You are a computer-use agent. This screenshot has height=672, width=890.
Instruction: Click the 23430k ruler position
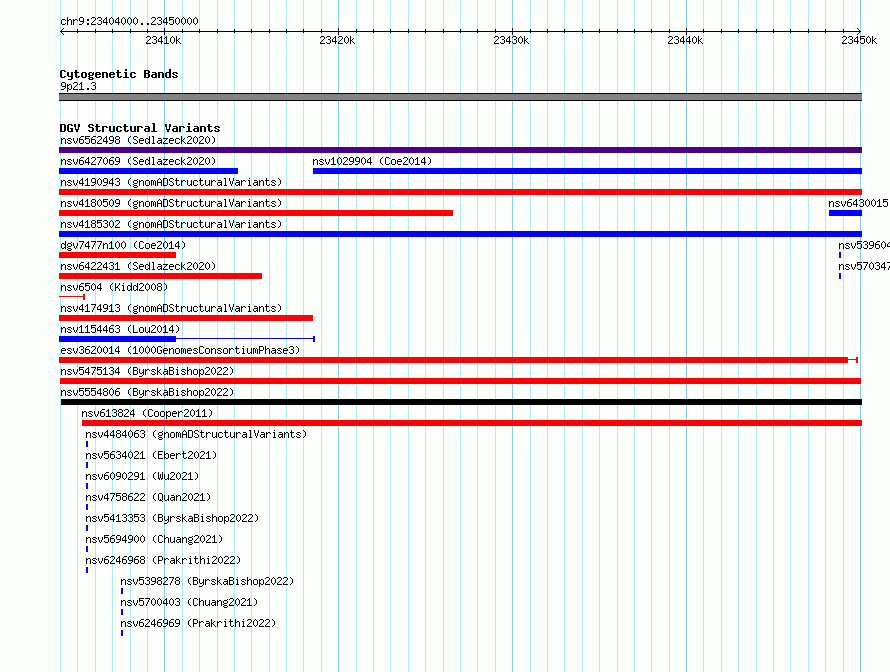tap(511, 40)
